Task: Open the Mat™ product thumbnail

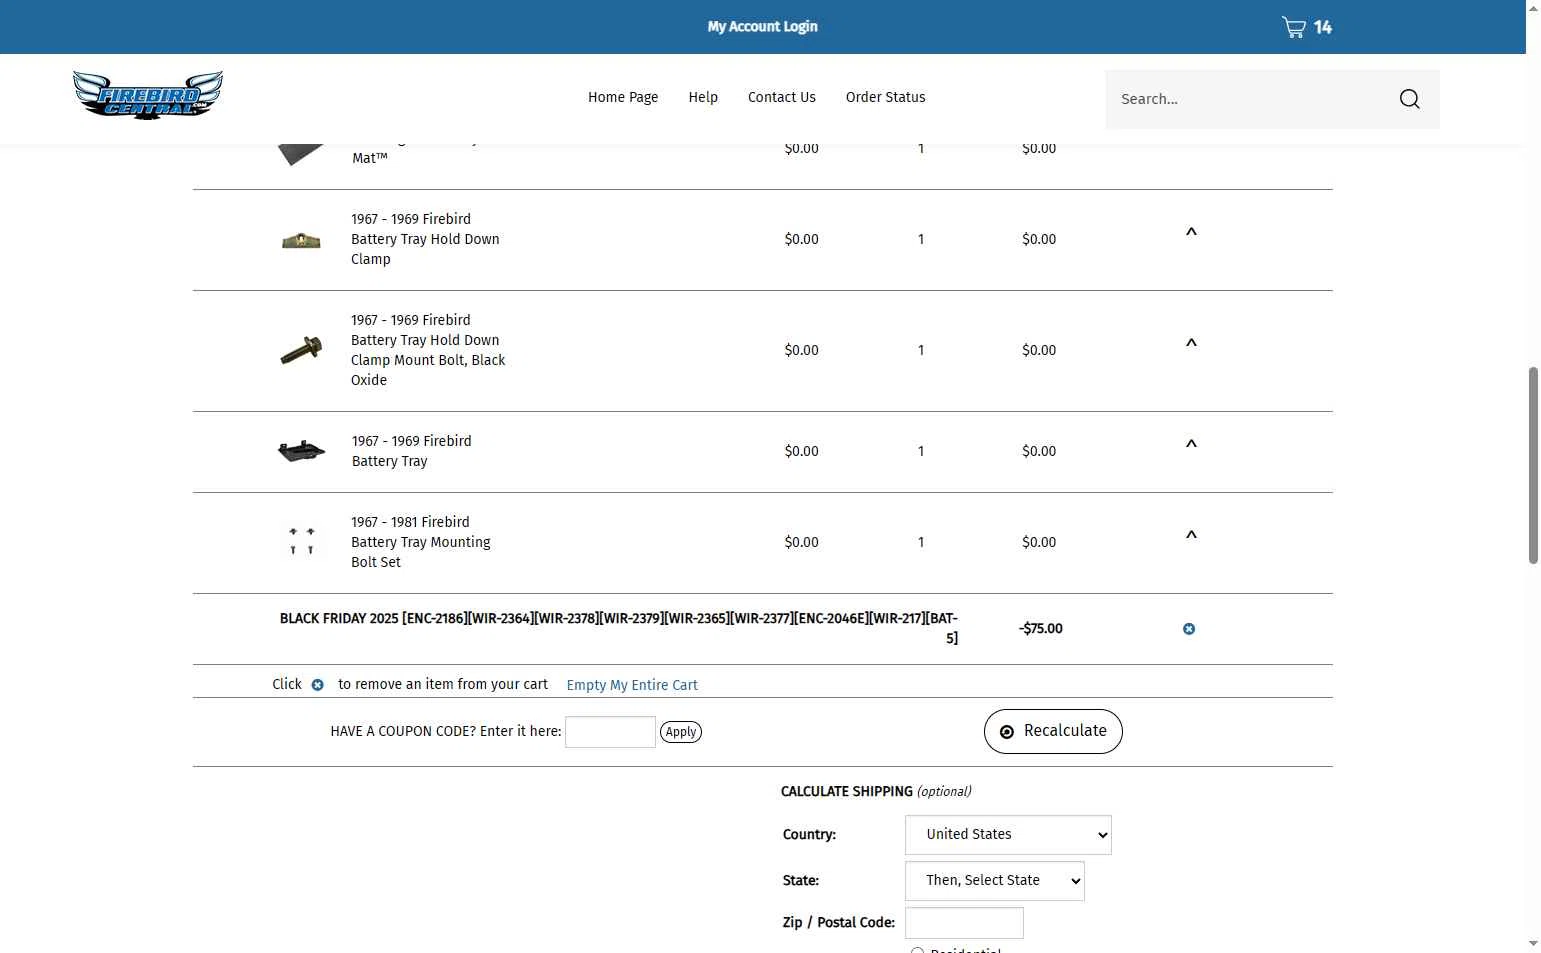Action: pos(301,155)
